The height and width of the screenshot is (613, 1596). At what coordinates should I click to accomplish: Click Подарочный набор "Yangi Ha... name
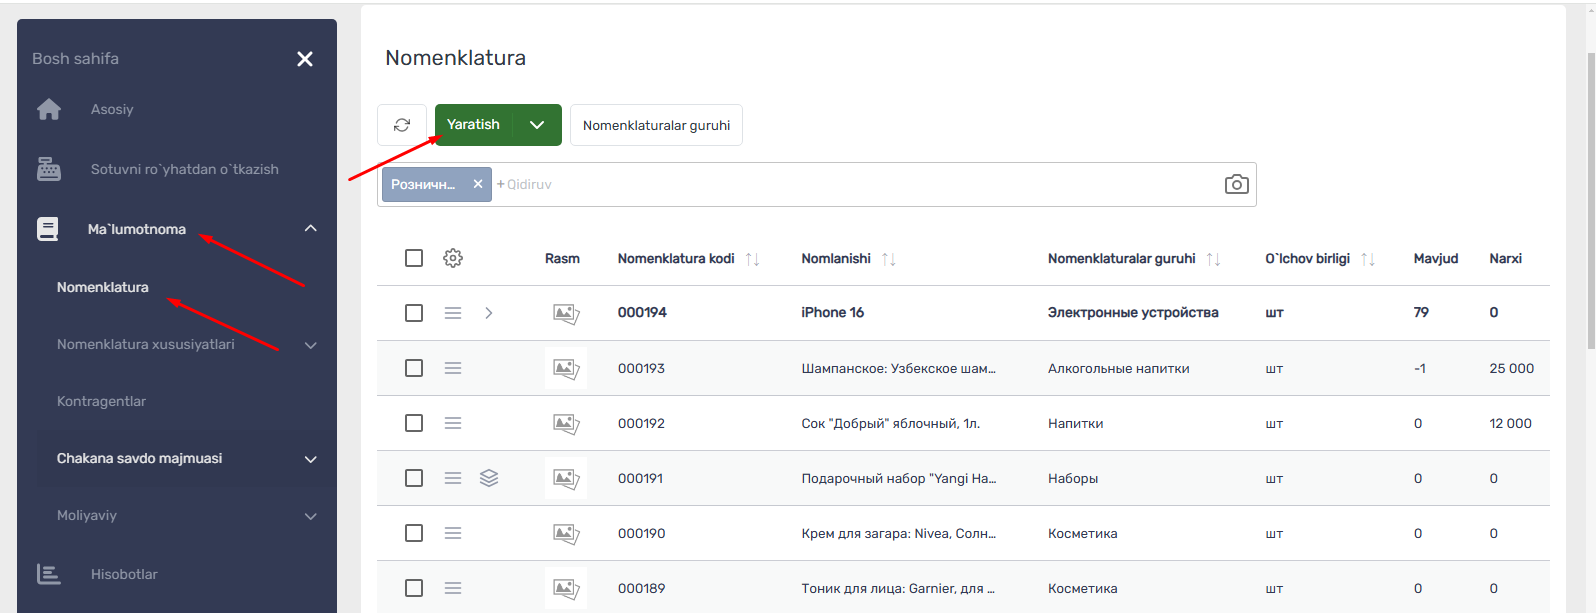click(x=898, y=478)
